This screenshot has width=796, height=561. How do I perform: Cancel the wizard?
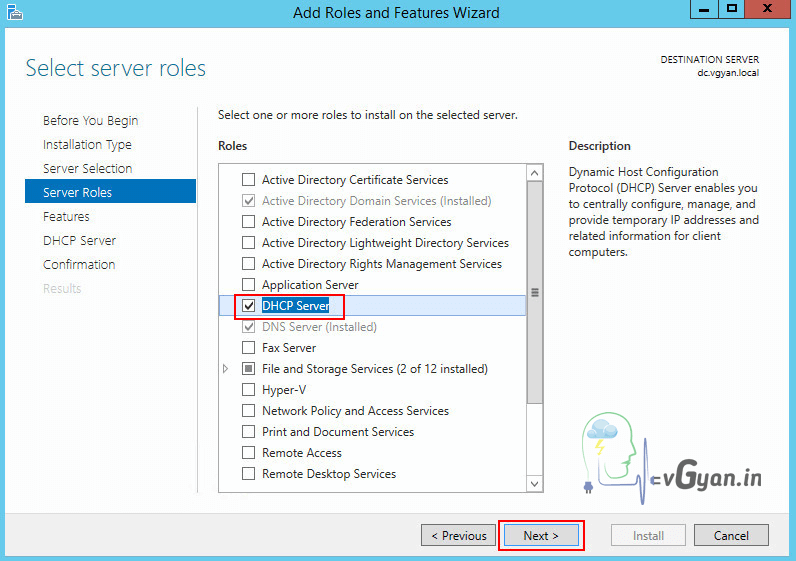731,536
